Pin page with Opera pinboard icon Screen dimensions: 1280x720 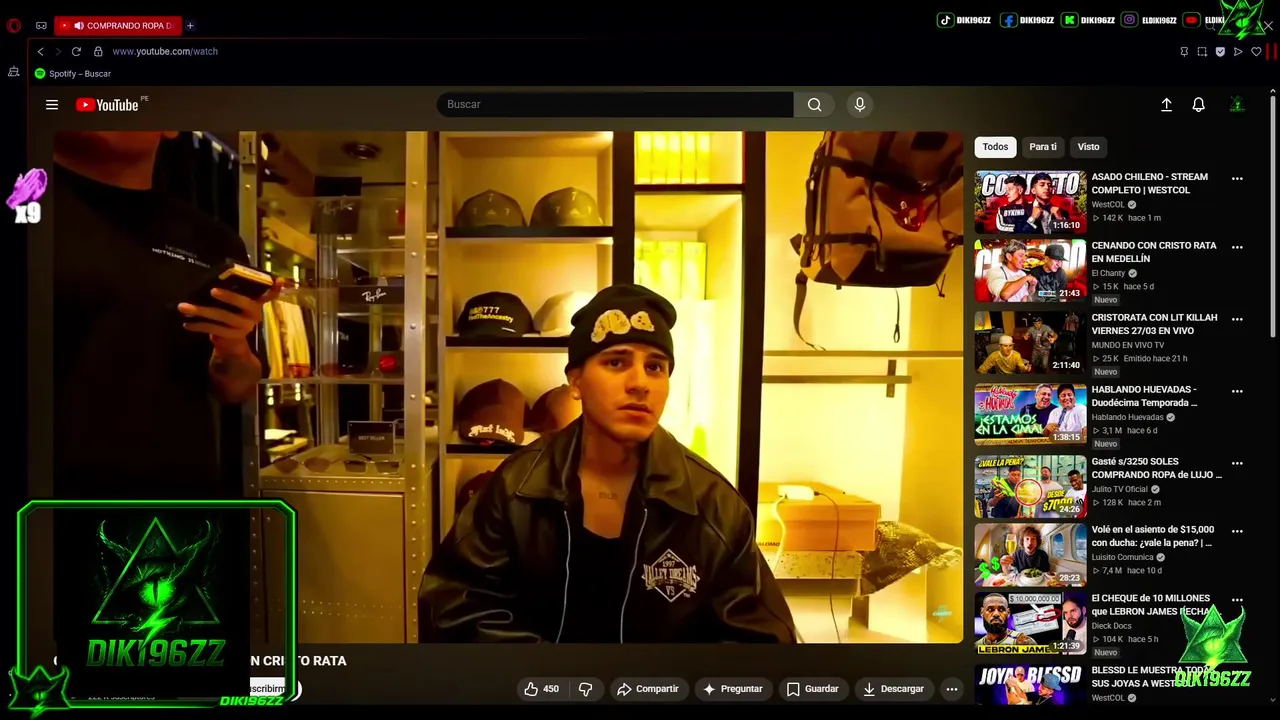click(1184, 51)
